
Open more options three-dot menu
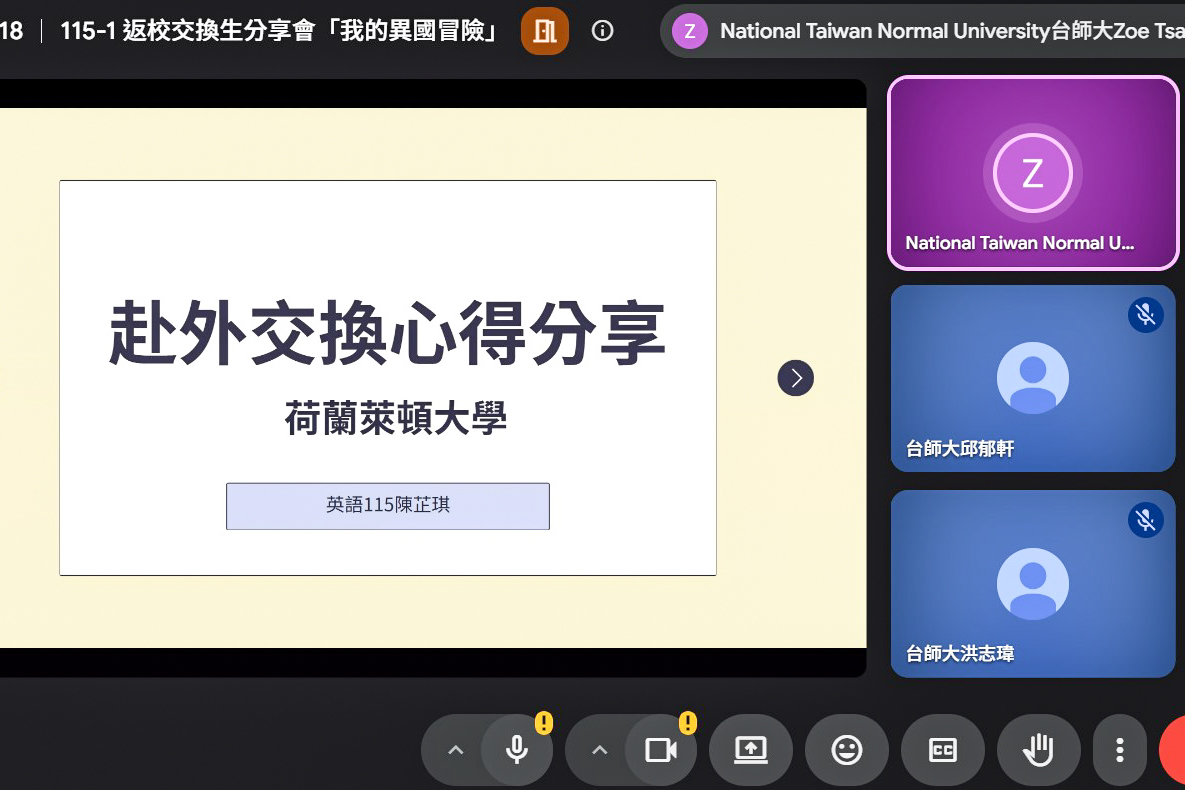[x=1120, y=751]
